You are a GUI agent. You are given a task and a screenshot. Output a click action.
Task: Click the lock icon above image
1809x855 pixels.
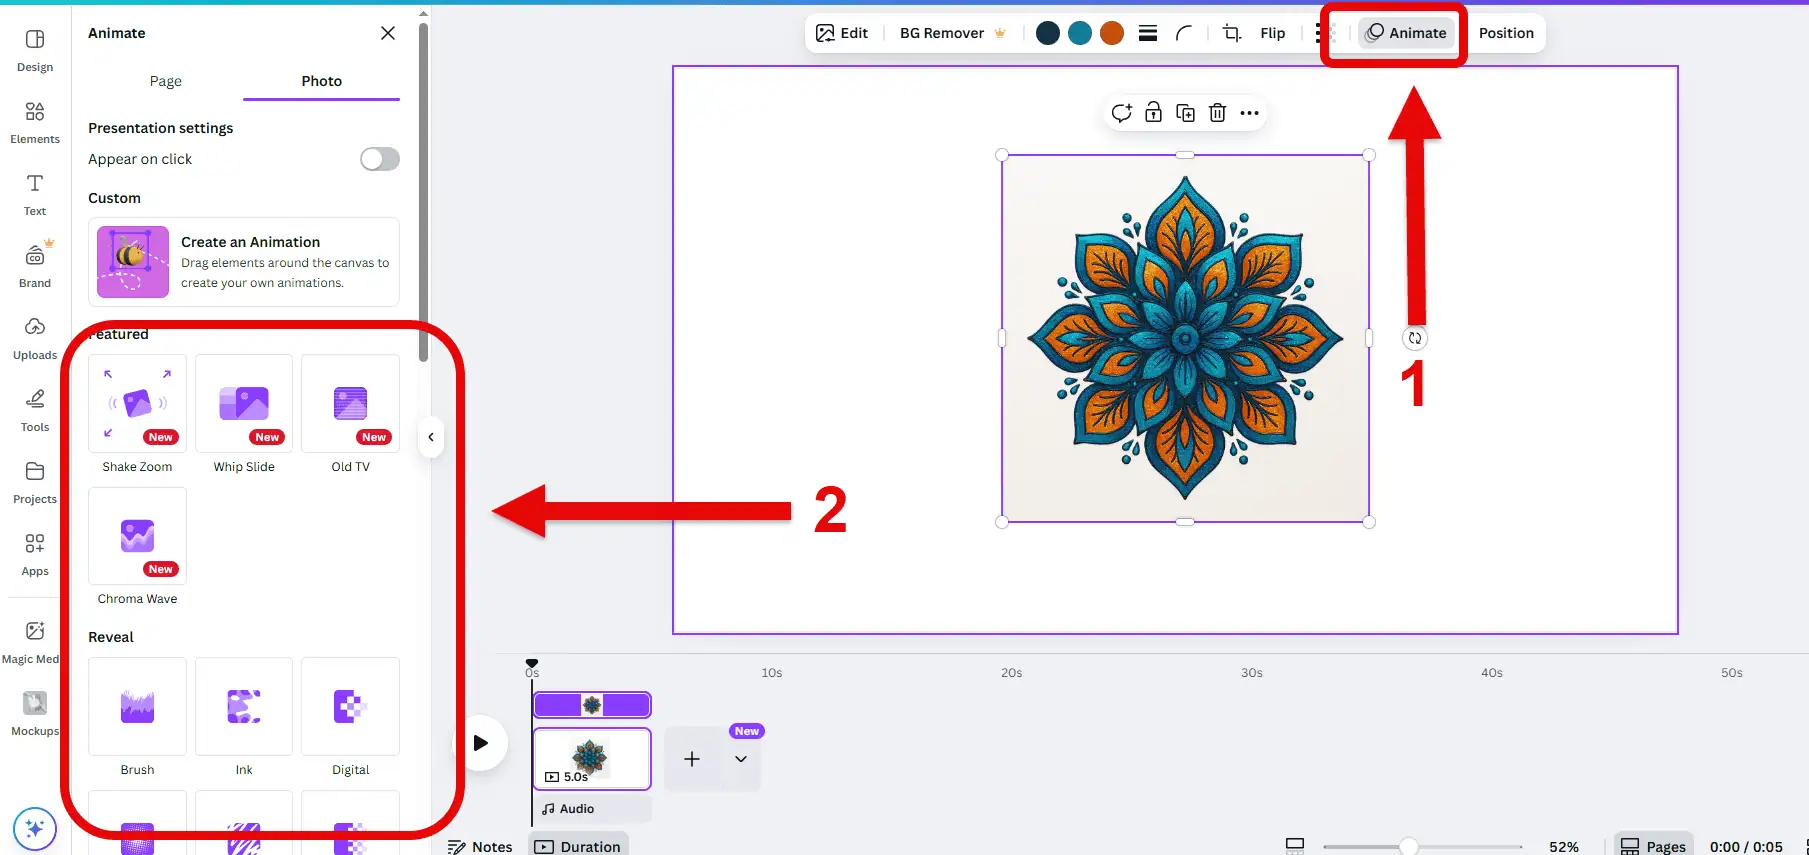click(x=1153, y=113)
